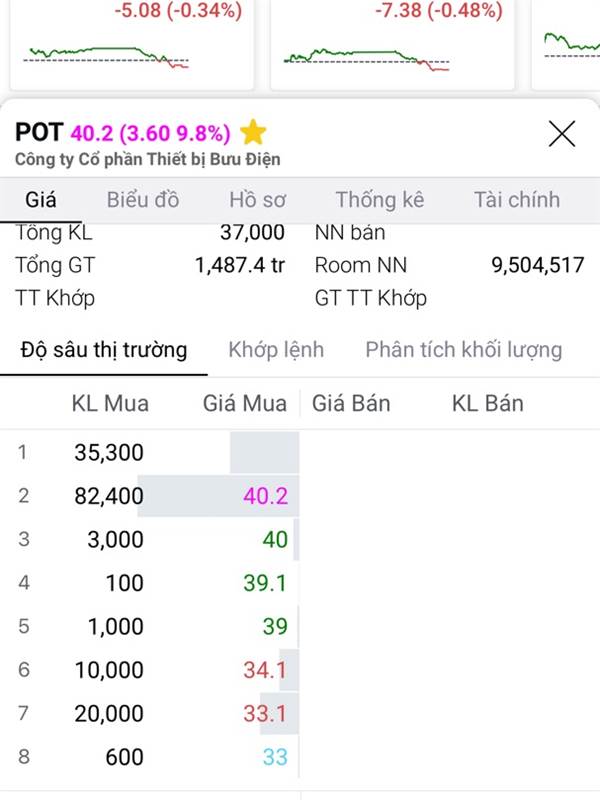Image resolution: width=600 pixels, height=800 pixels.
Task: Open Phân tích khối lượng sub-tab
Action: pyautogui.click(x=464, y=350)
